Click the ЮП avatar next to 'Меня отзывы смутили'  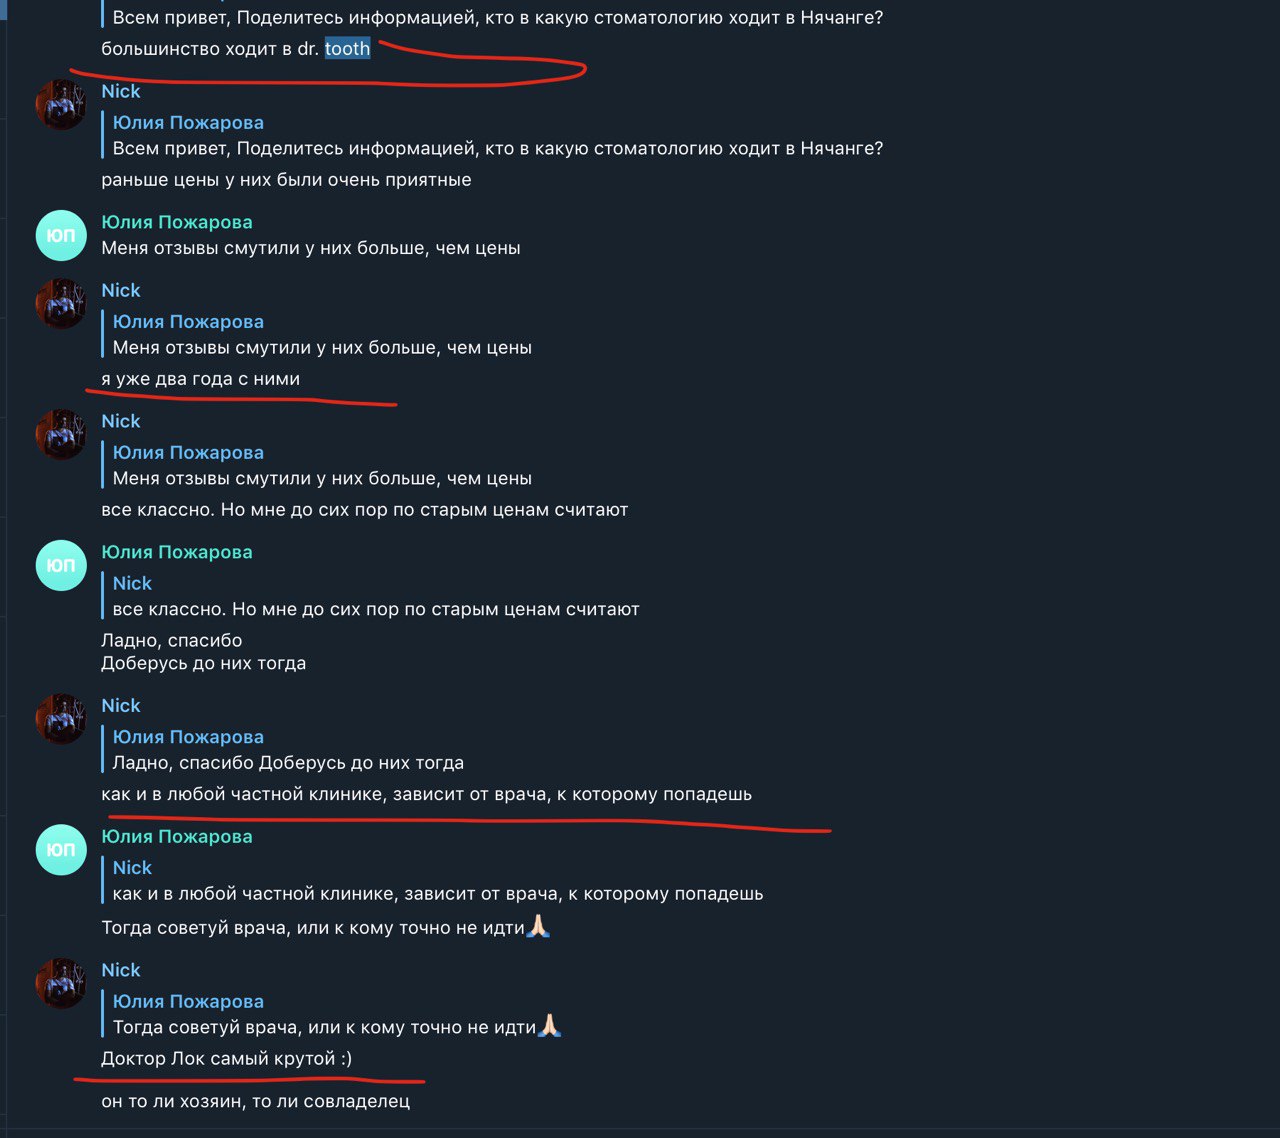click(x=61, y=236)
